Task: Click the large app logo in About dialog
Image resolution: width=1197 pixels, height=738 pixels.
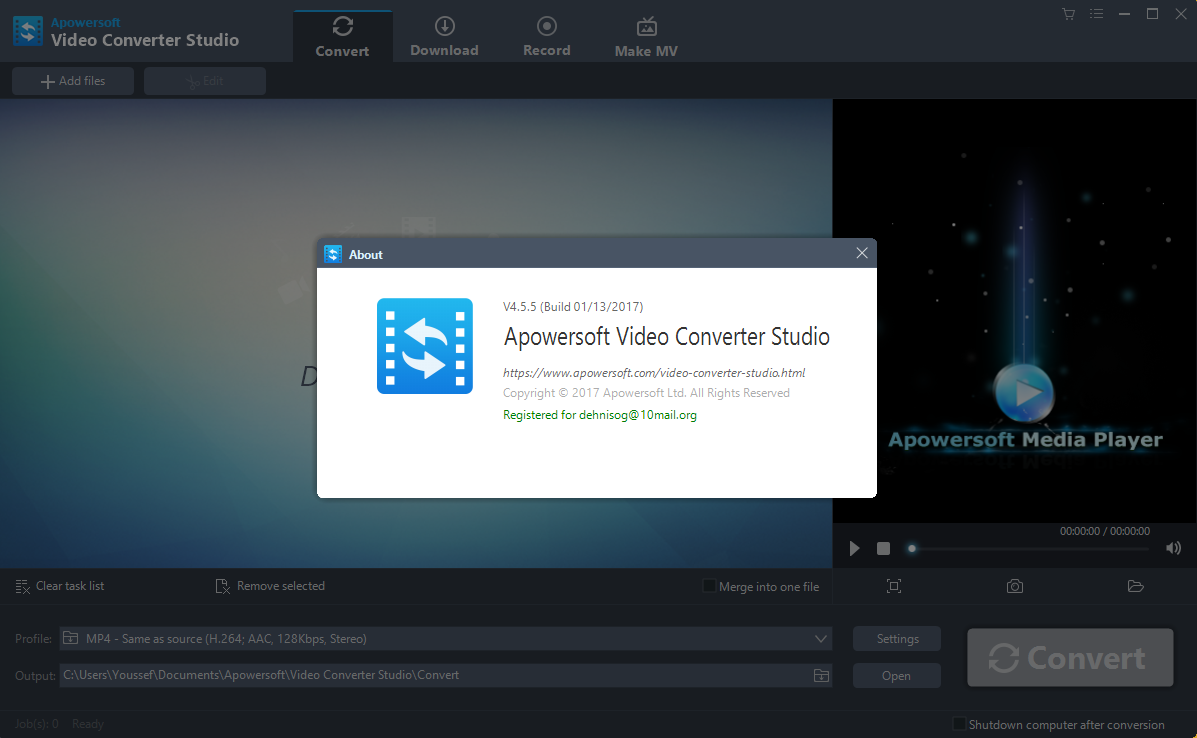Action: point(424,346)
